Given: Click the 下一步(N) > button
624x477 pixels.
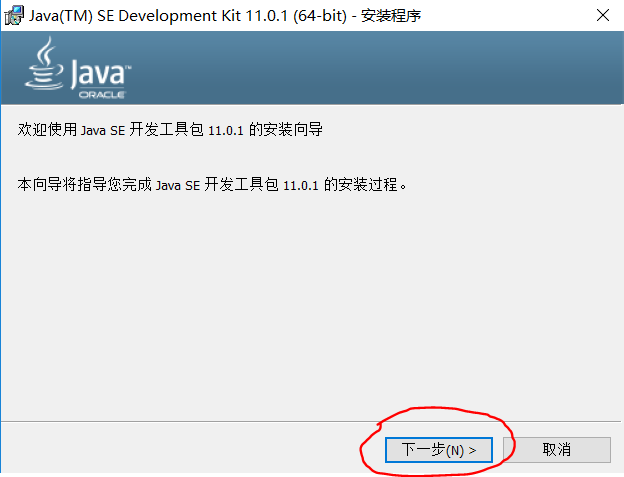Looking at the screenshot, I should 439,450.
